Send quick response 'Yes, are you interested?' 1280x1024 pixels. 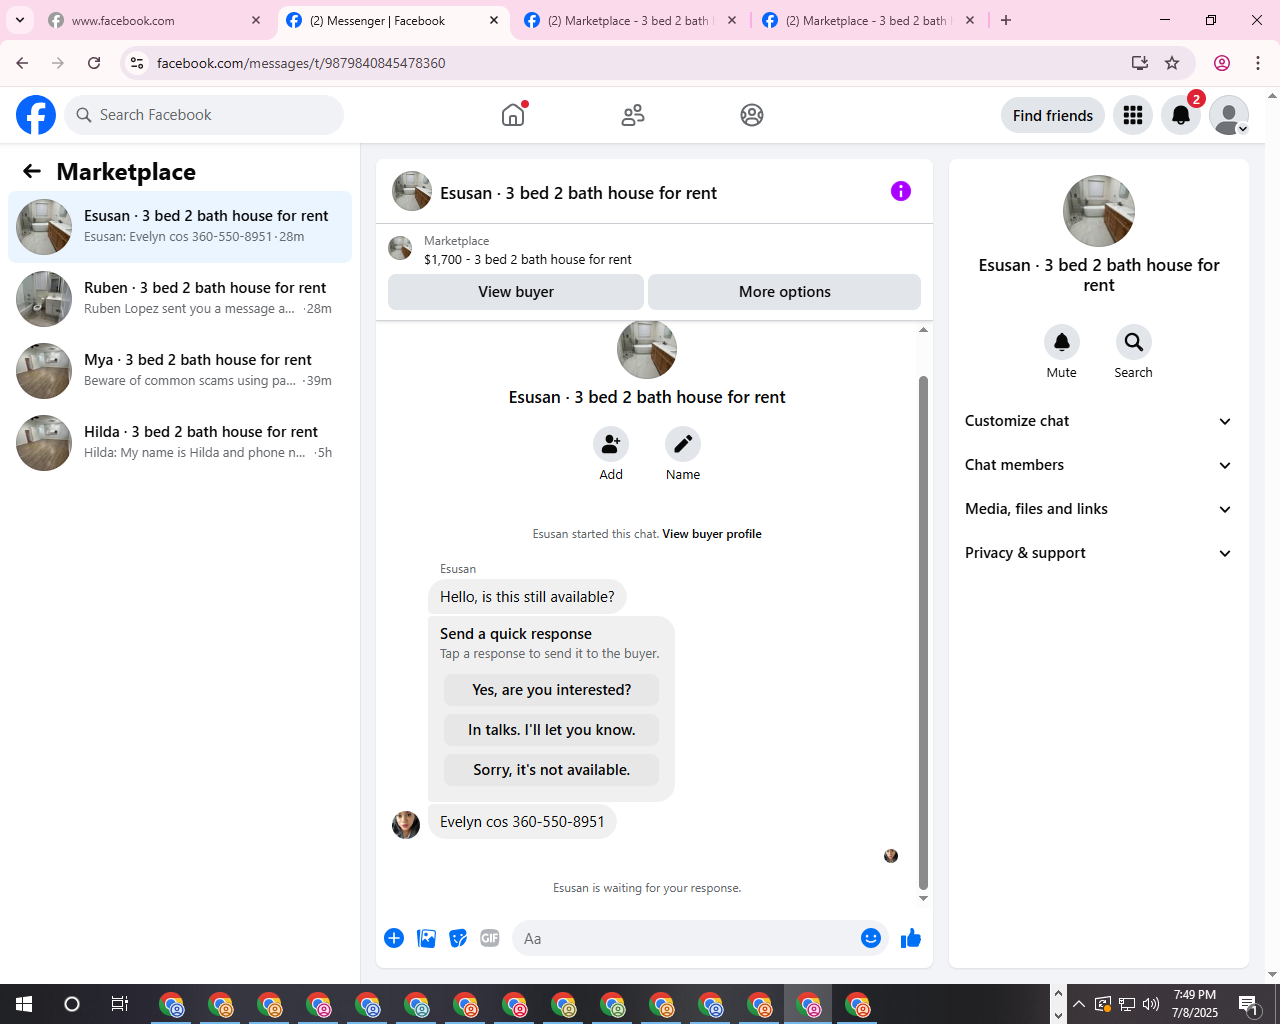[x=552, y=690]
